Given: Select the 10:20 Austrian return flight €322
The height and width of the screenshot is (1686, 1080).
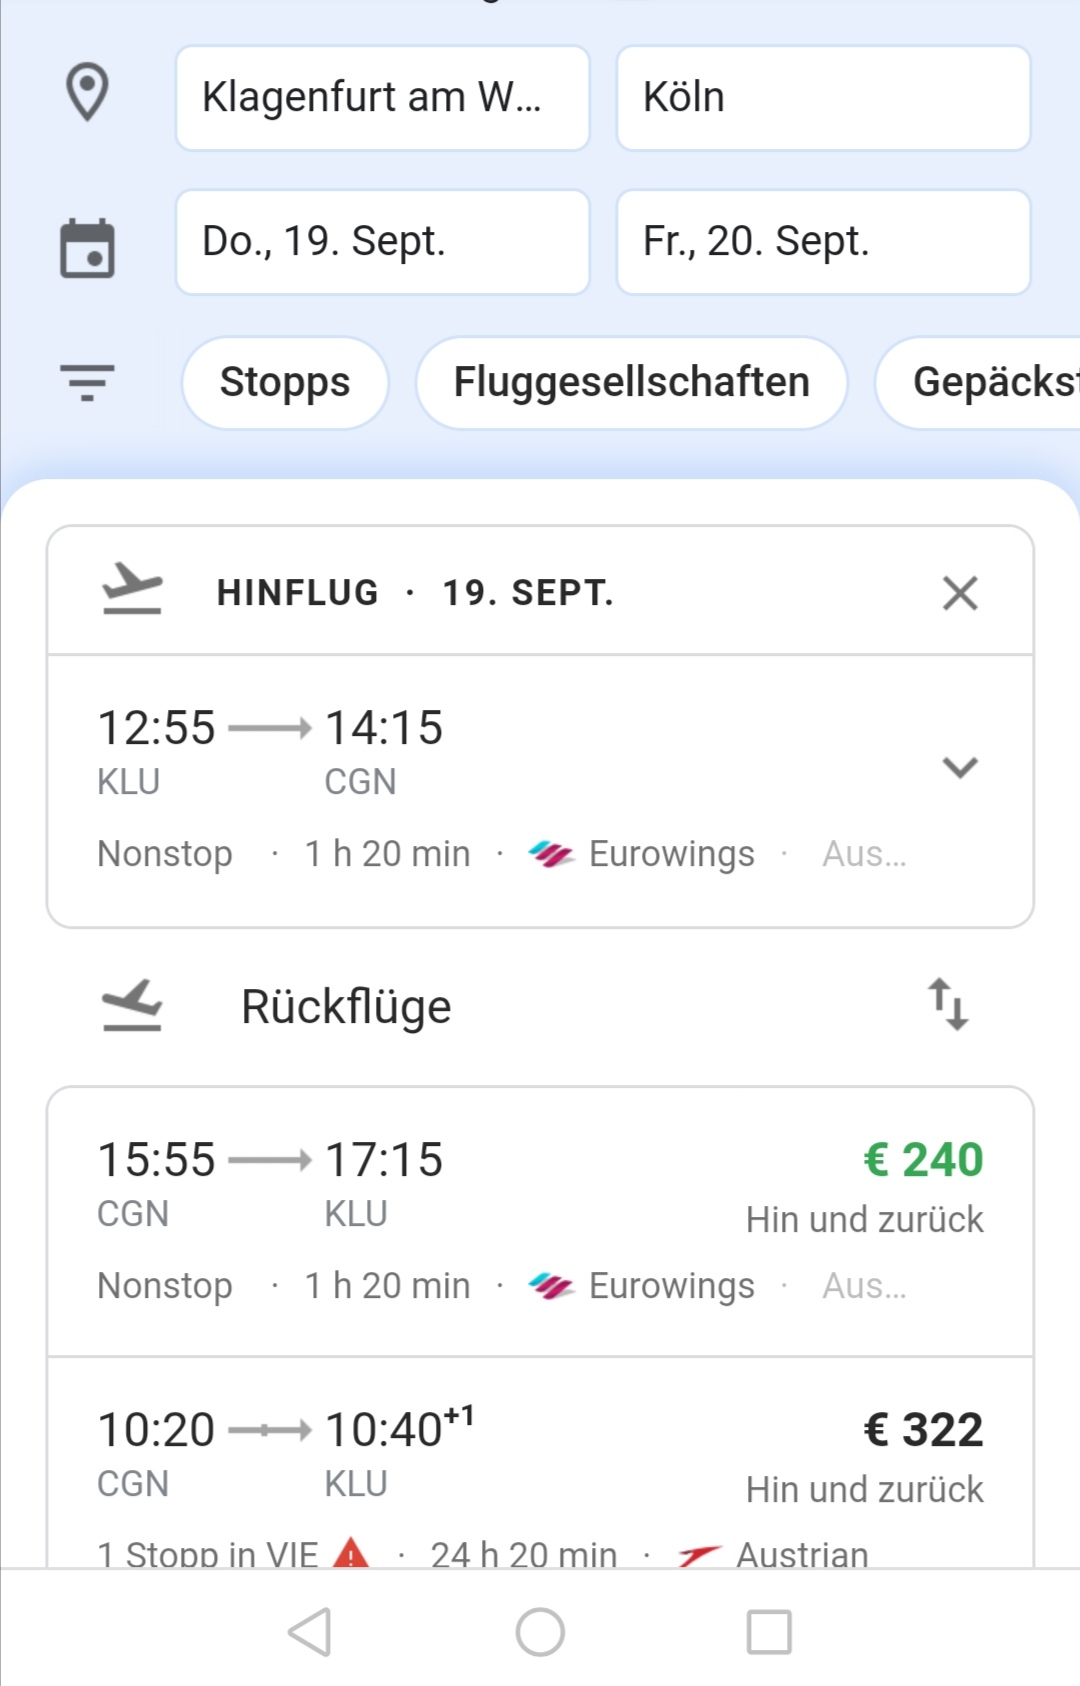Looking at the screenshot, I should [540, 1463].
